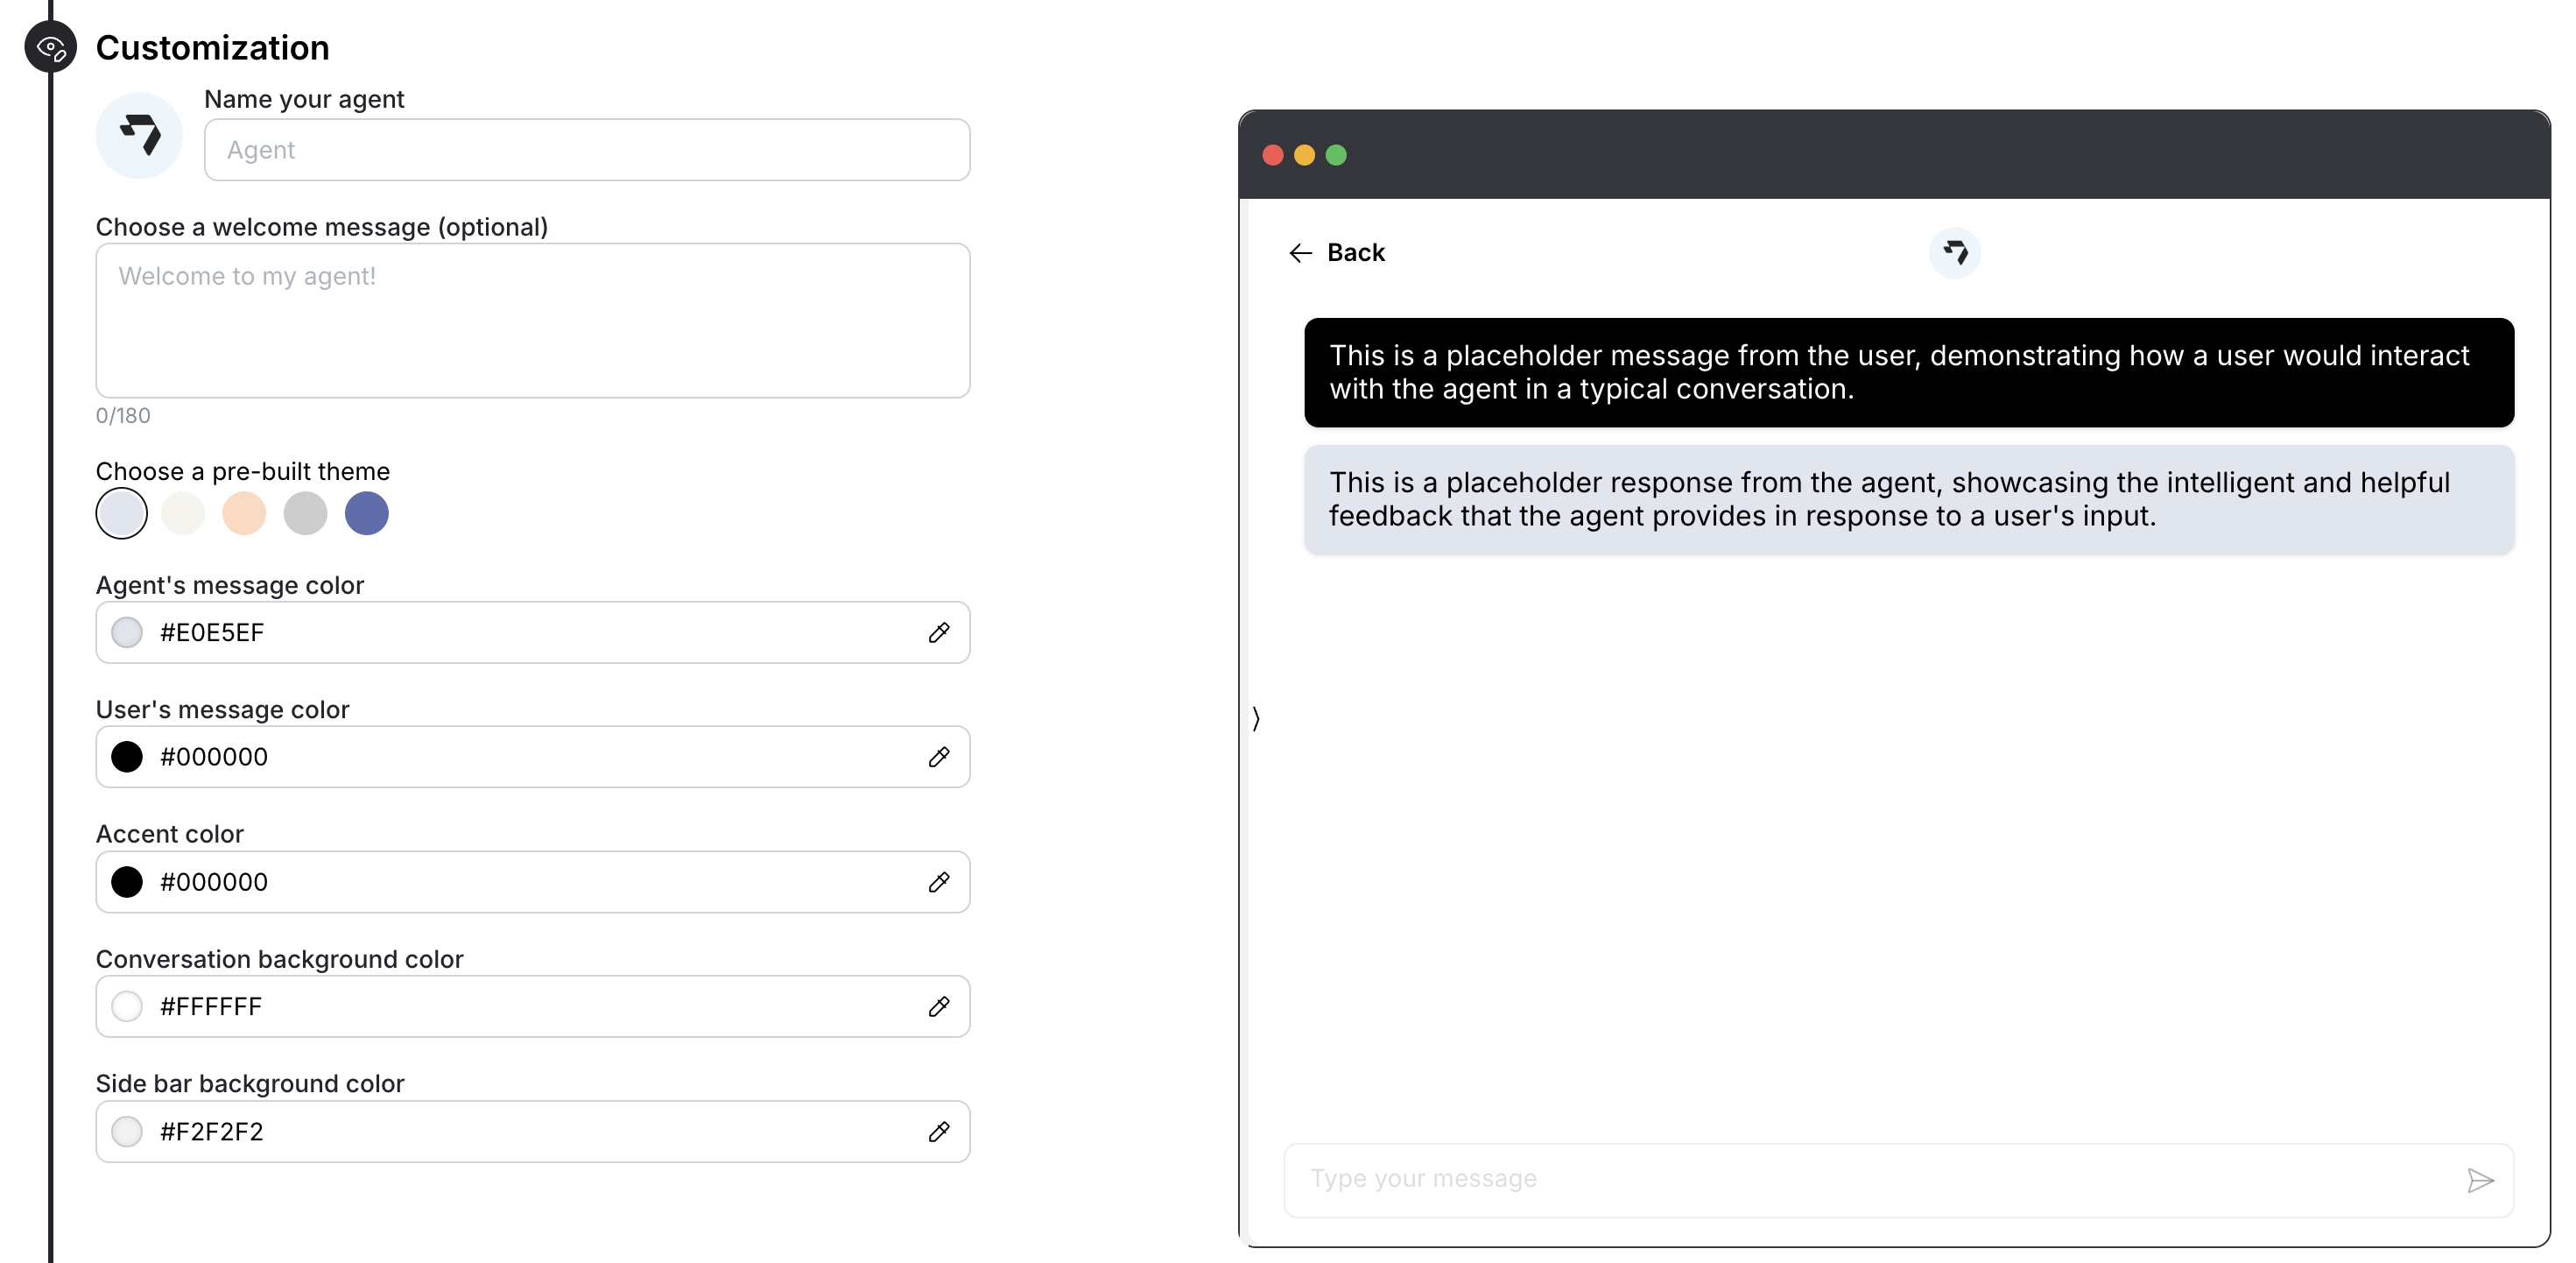
Task: Select the light blue-gray pre-built theme
Action: pyautogui.click(x=122, y=514)
